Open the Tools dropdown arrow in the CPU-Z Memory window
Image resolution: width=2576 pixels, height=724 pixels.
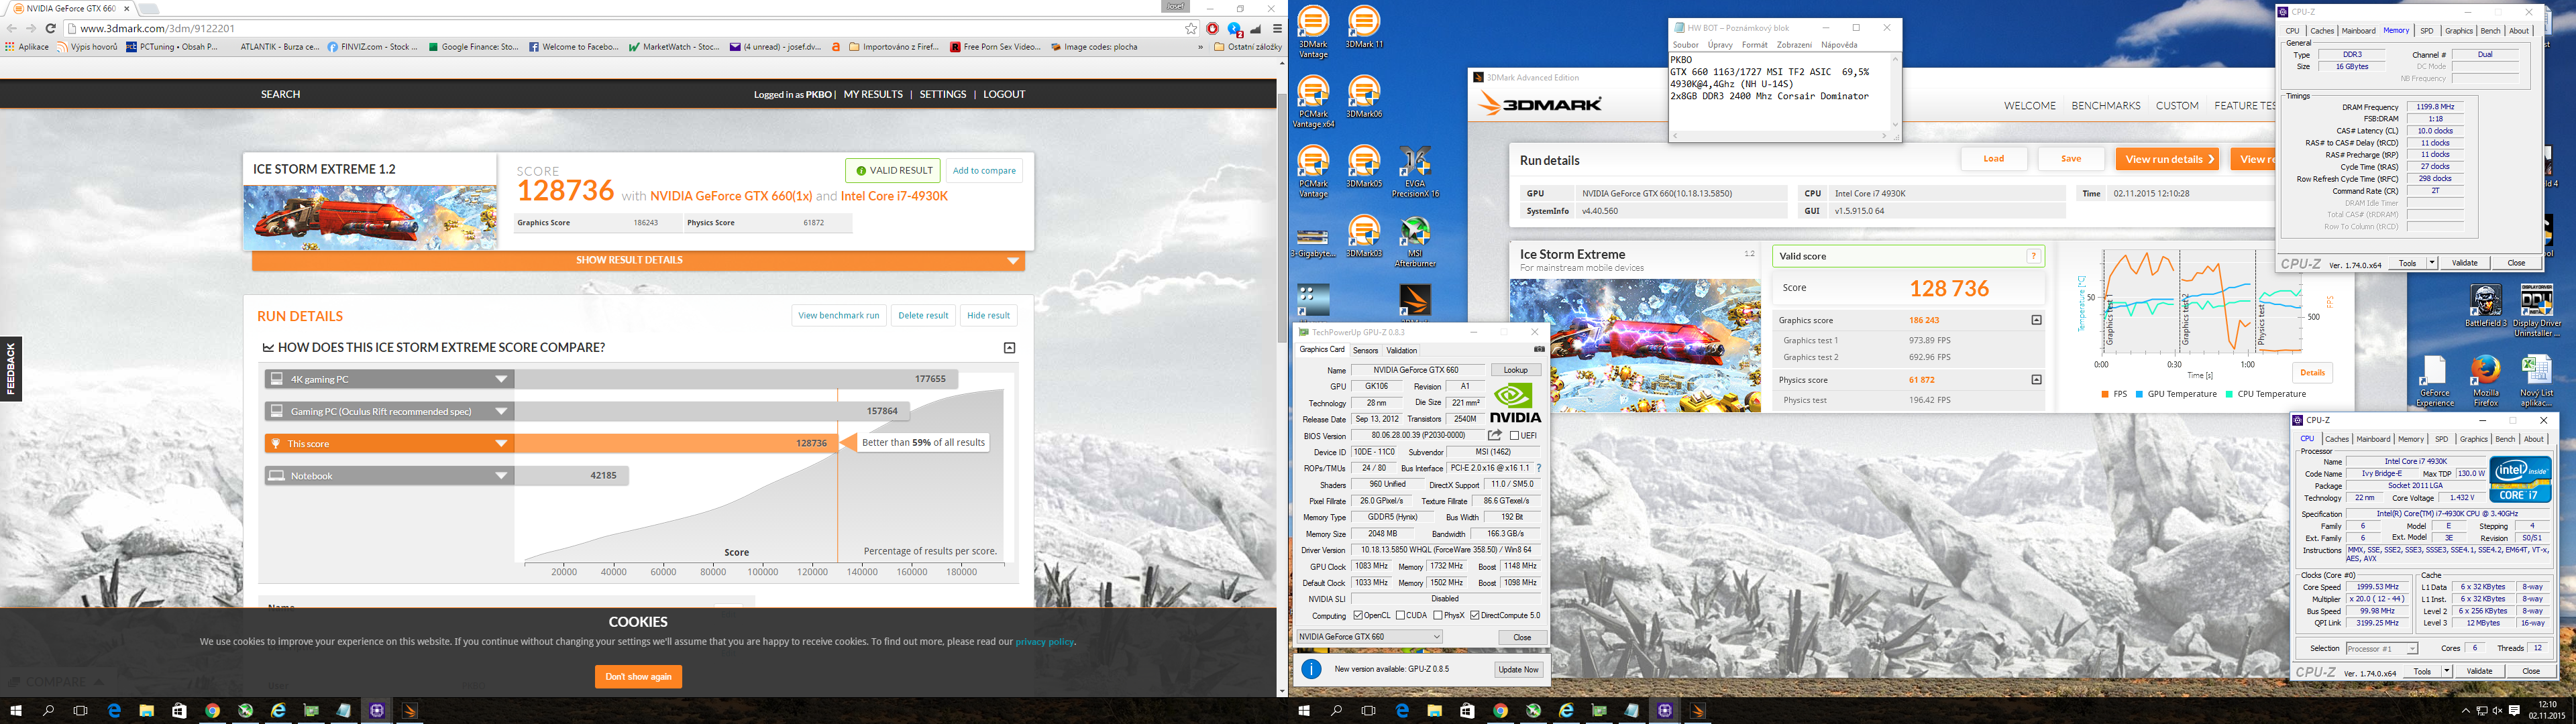(x=2431, y=263)
